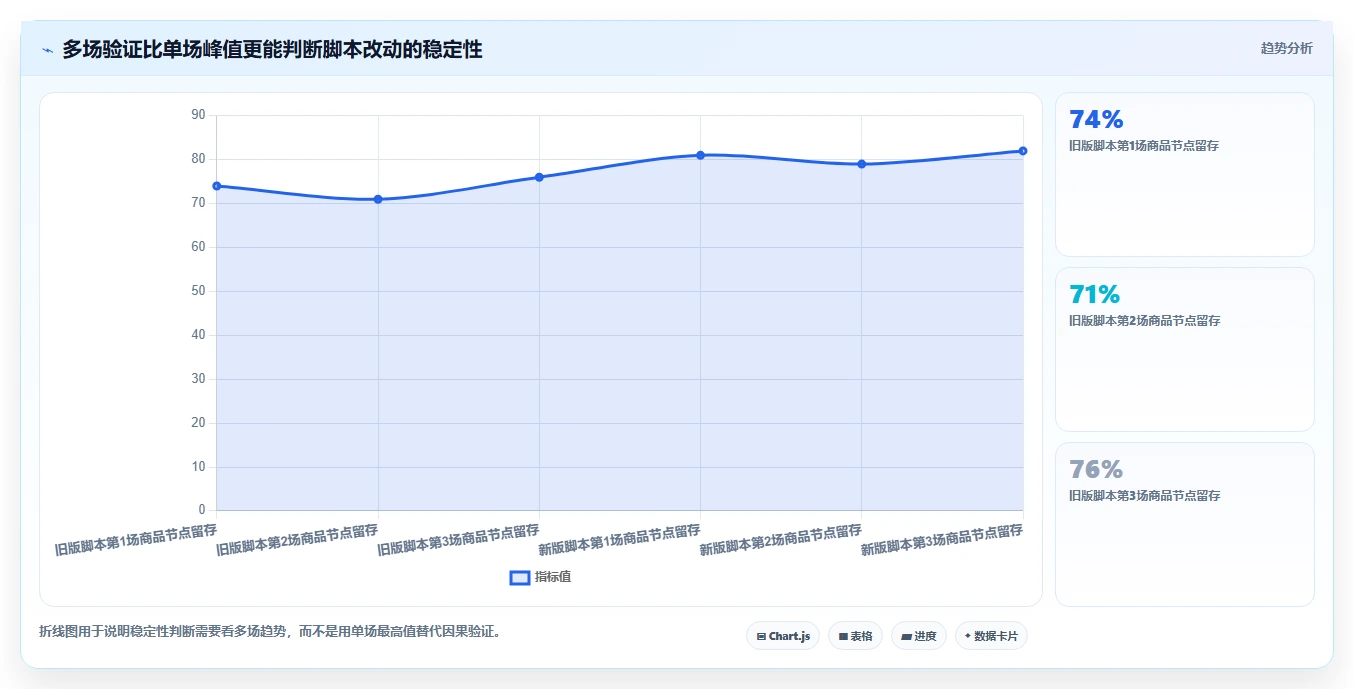This screenshot has height=689, width=1354.
Task: Select the 76% data card
Action: tap(1185, 524)
